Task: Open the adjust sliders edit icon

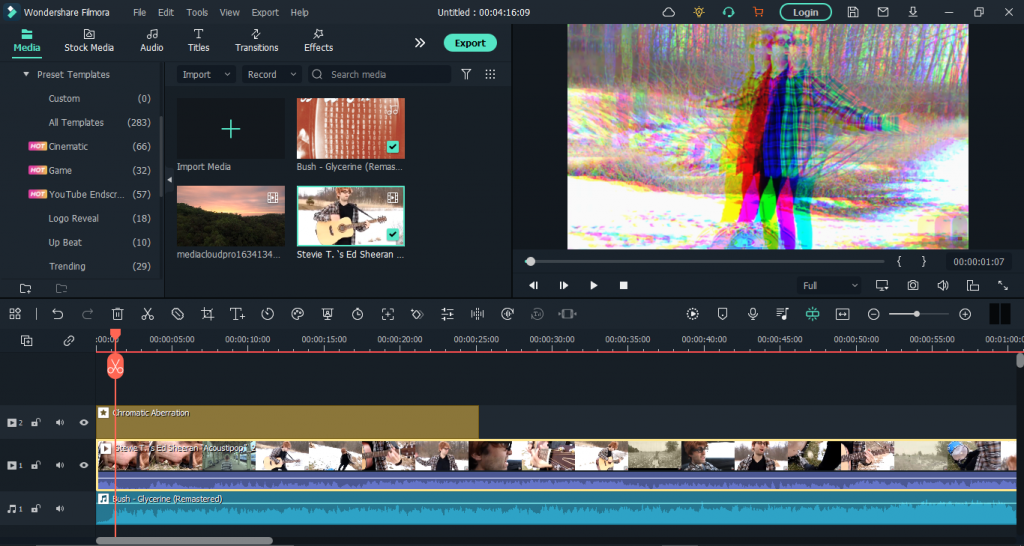Action: [447, 314]
